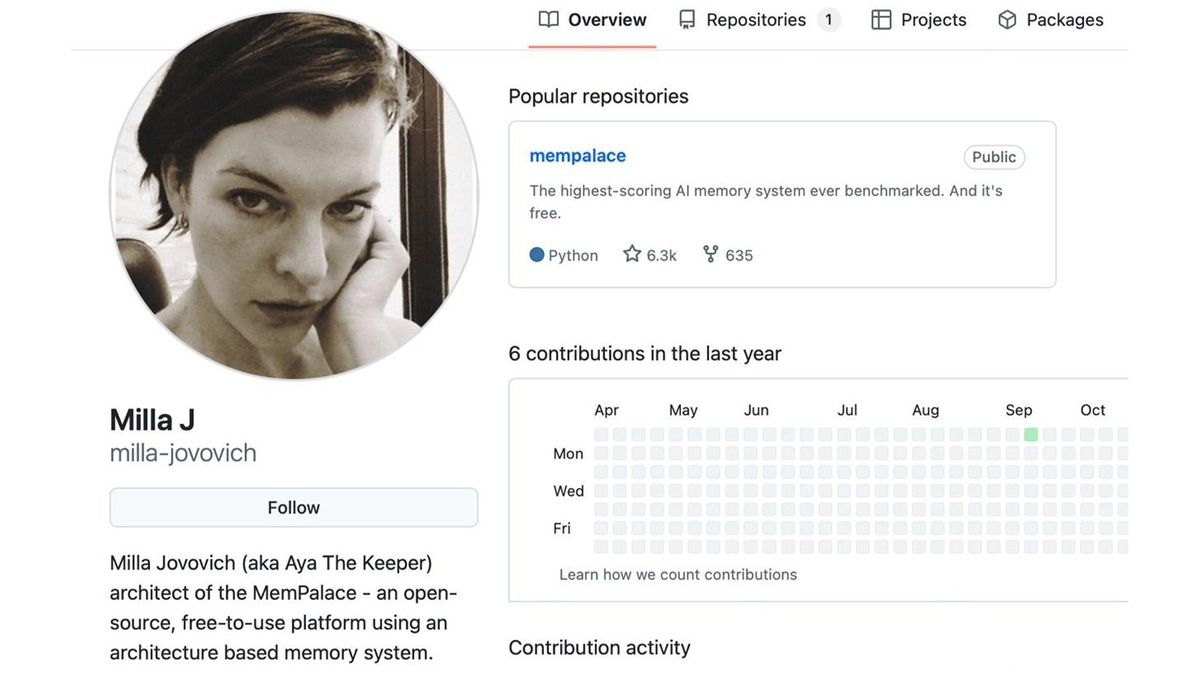Screen dimensions: 1200x675
Task: Click the milla-jovovich username
Action: [183, 452]
